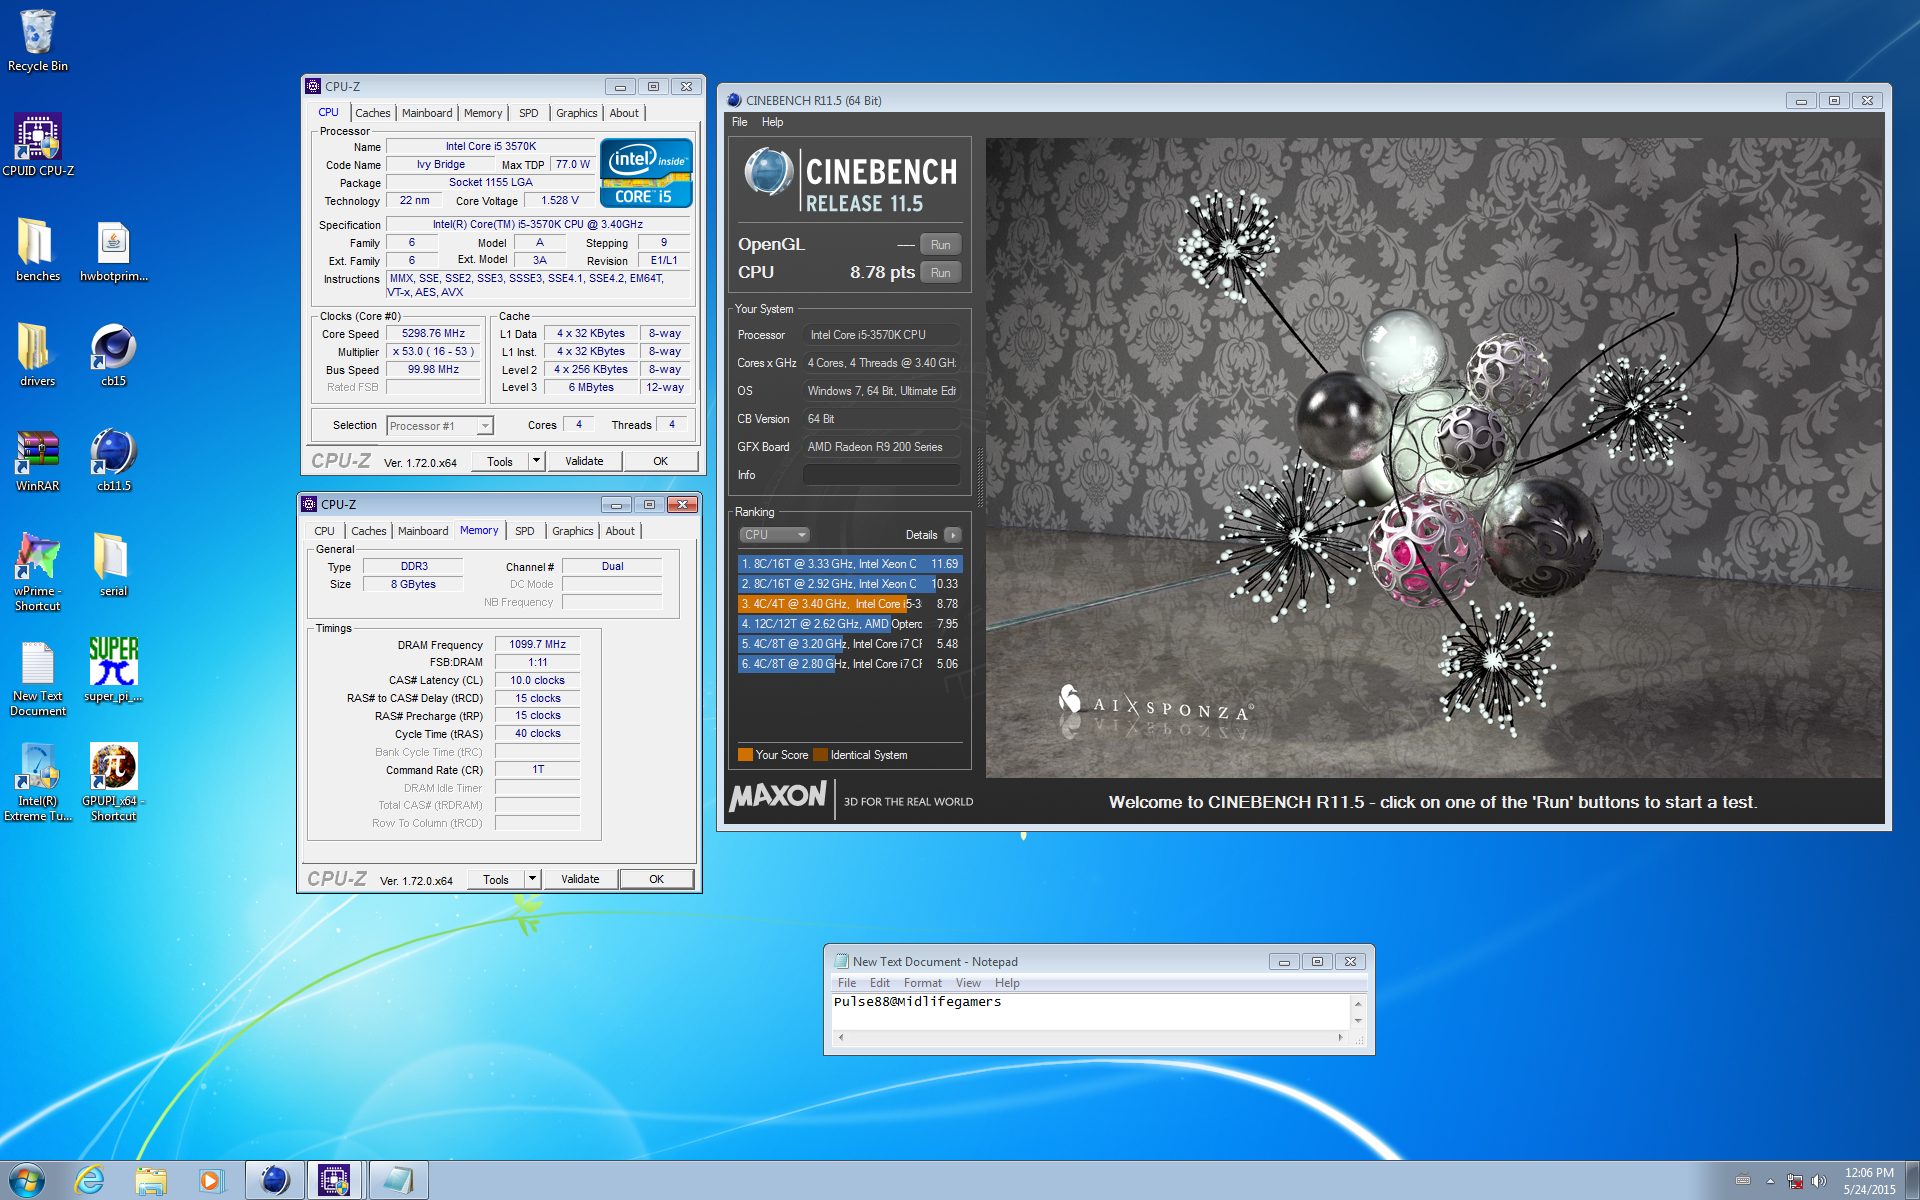
Task: Click OK in Memory CPU-Z window
Action: coord(656,879)
